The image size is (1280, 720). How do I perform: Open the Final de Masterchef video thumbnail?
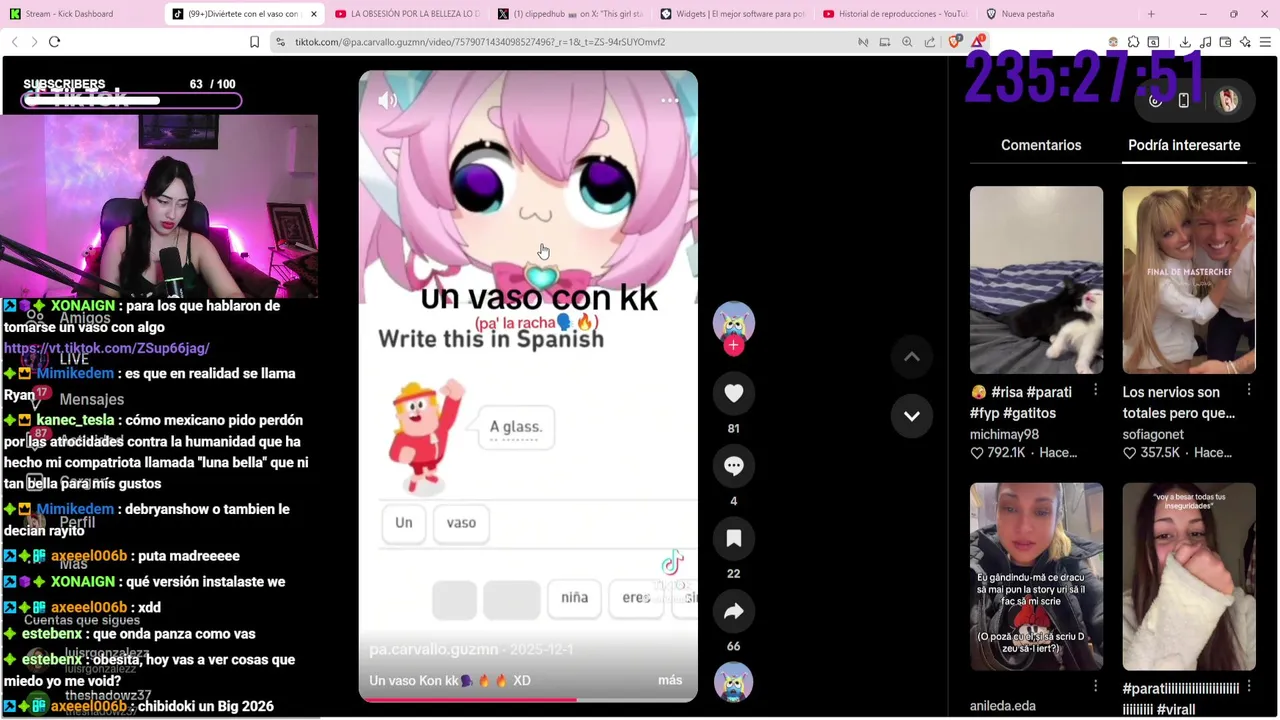[1189, 280]
